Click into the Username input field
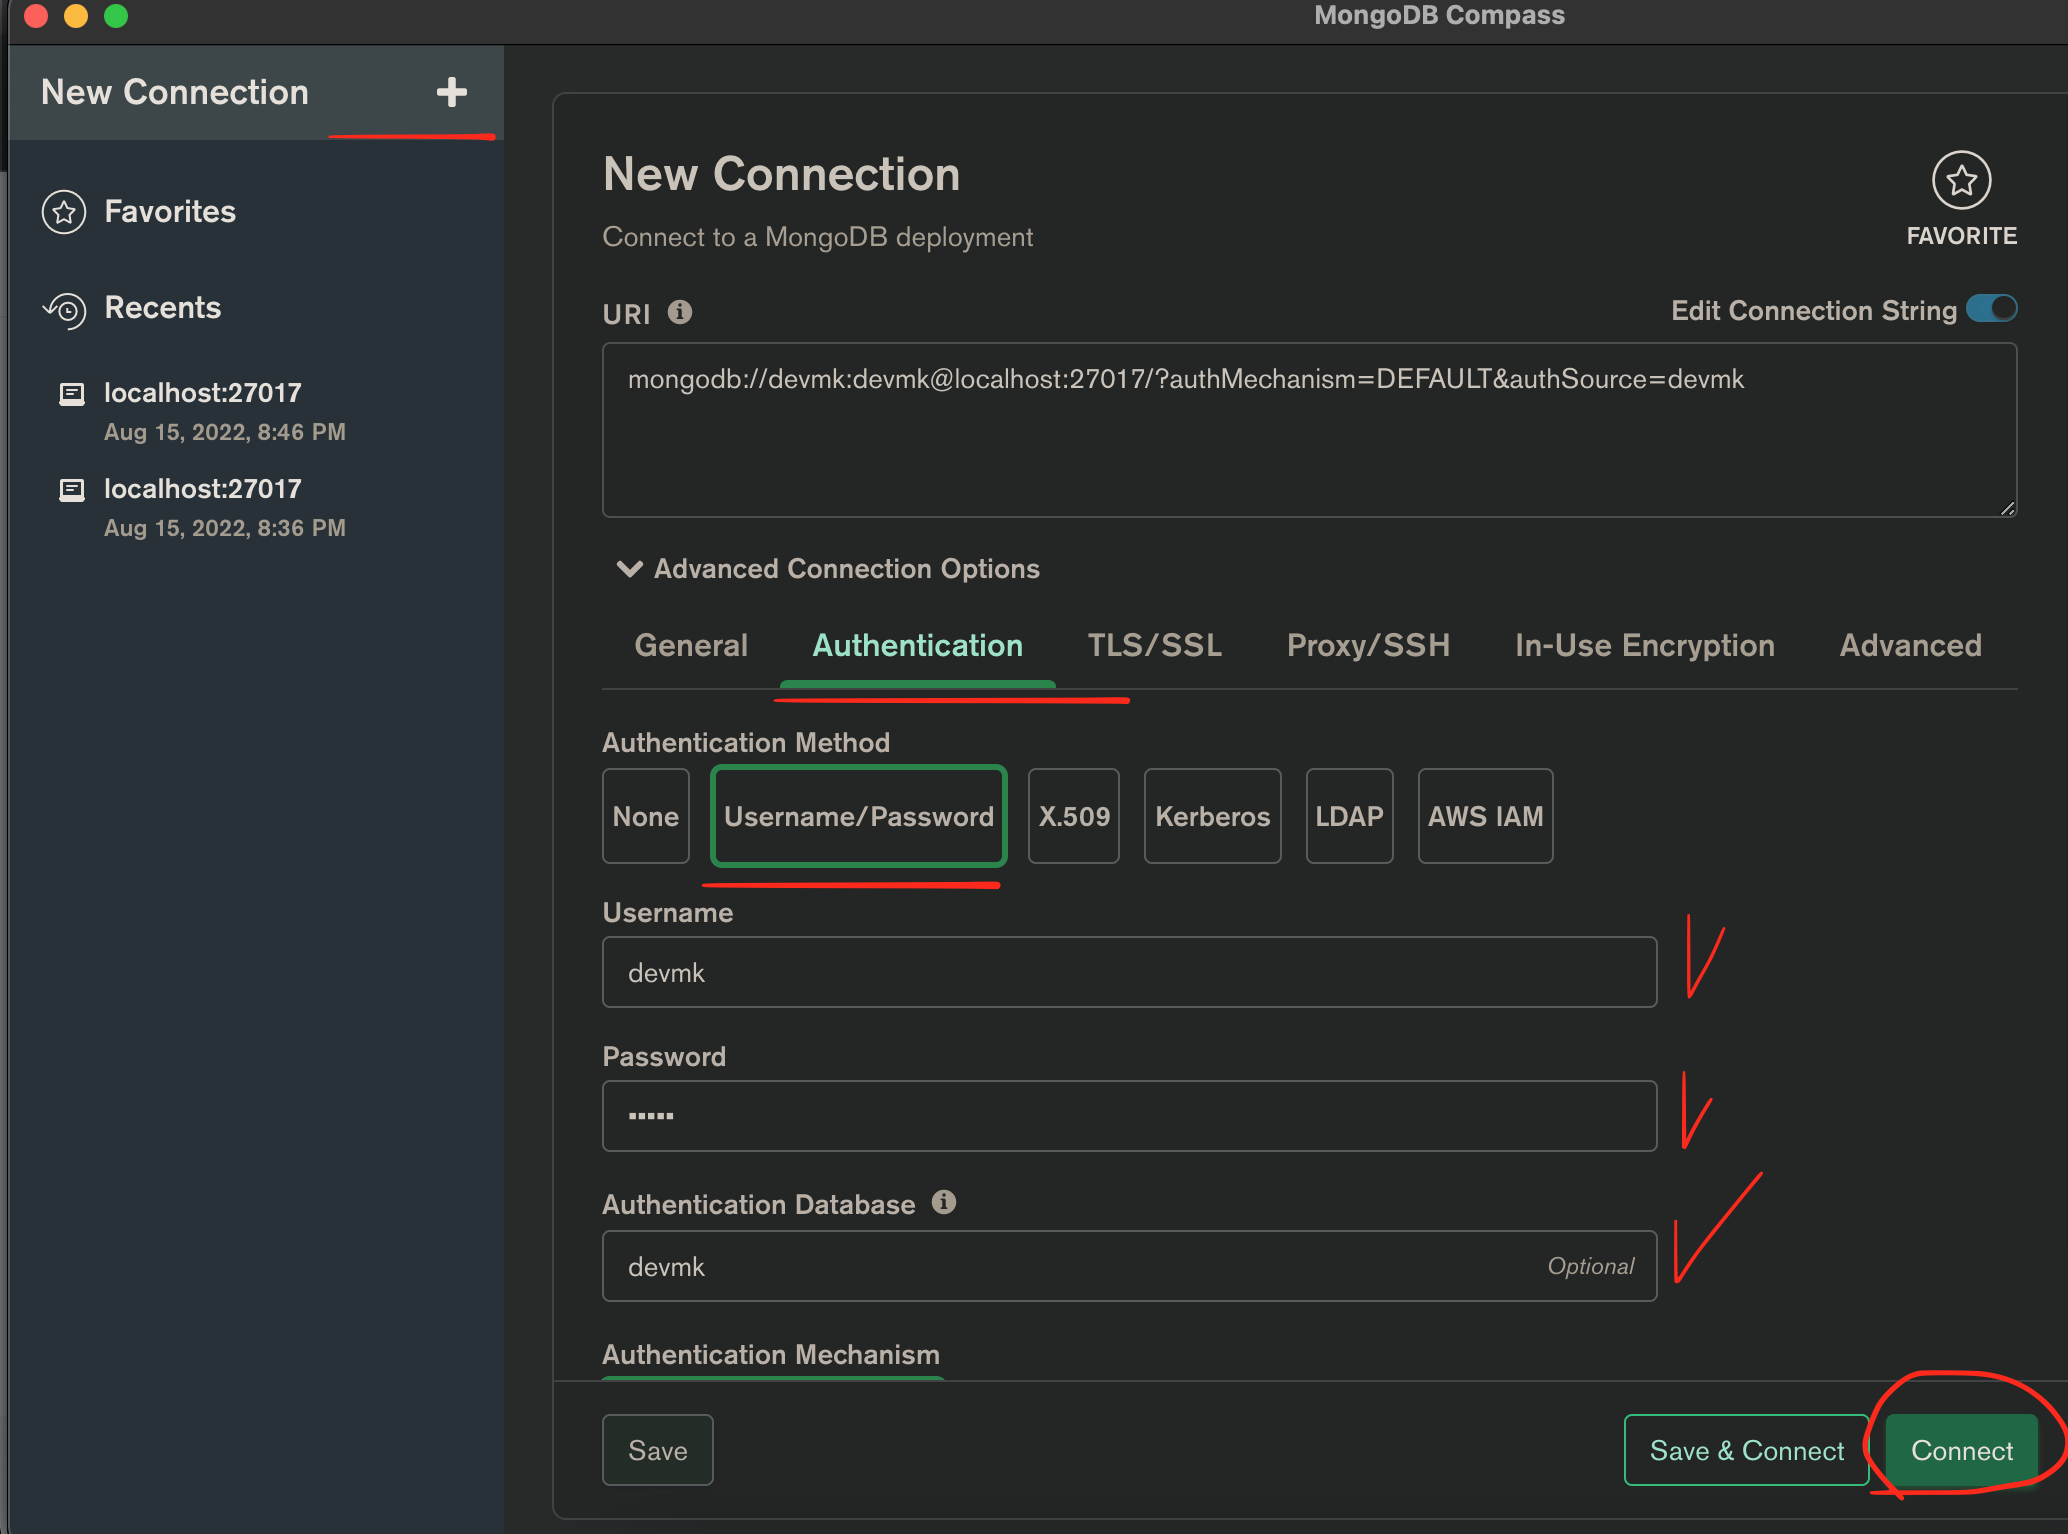The width and height of the screenshot is (2068, 1534). point(1128,972)
